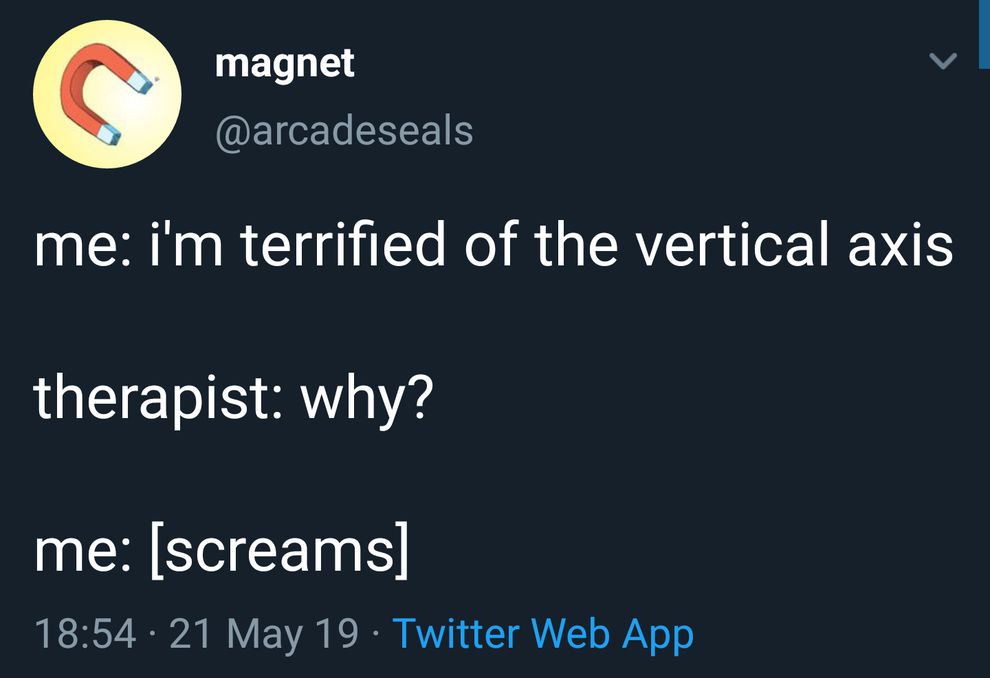Screen dimensions: 990x678
Task: Click the 18:54 timestamp
Action: (x=85, y=634)
